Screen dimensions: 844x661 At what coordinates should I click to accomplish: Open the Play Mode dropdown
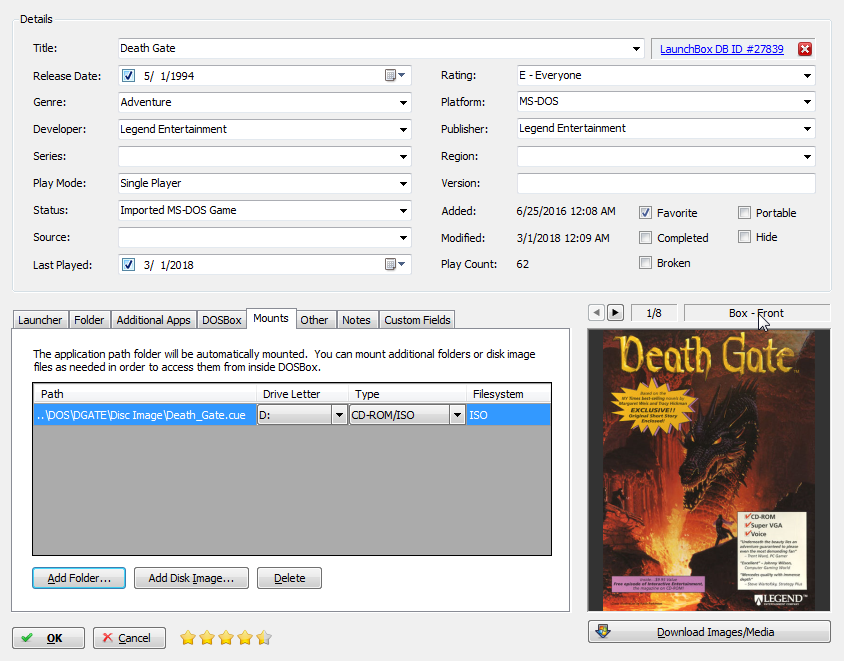403,184
